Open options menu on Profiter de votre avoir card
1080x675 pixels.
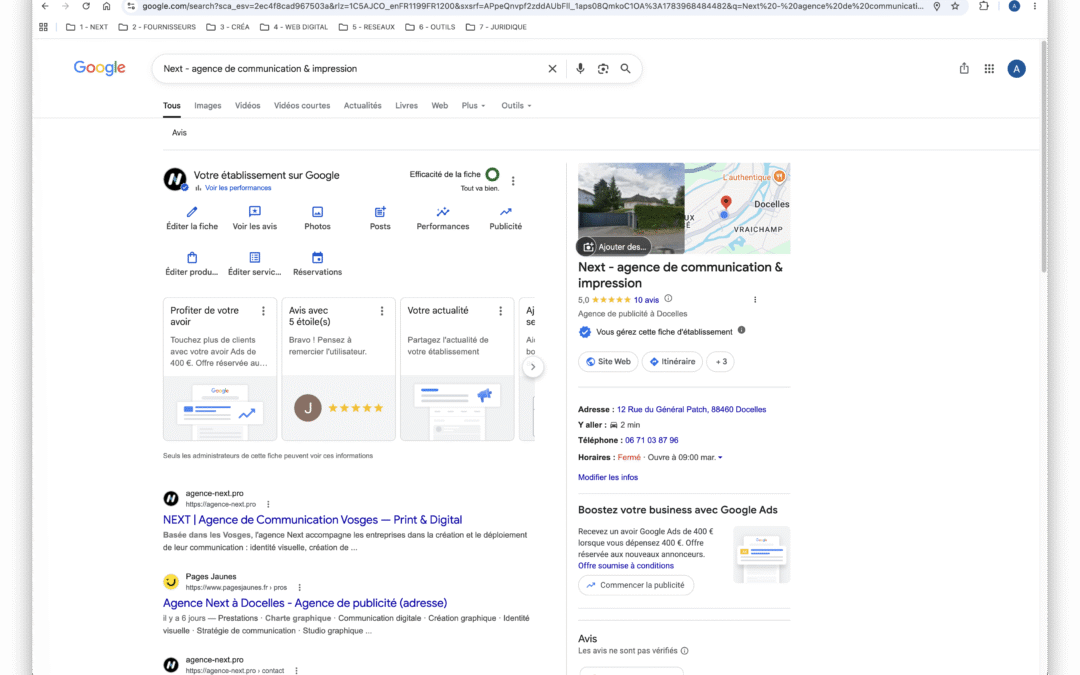[x=263, y=311]
